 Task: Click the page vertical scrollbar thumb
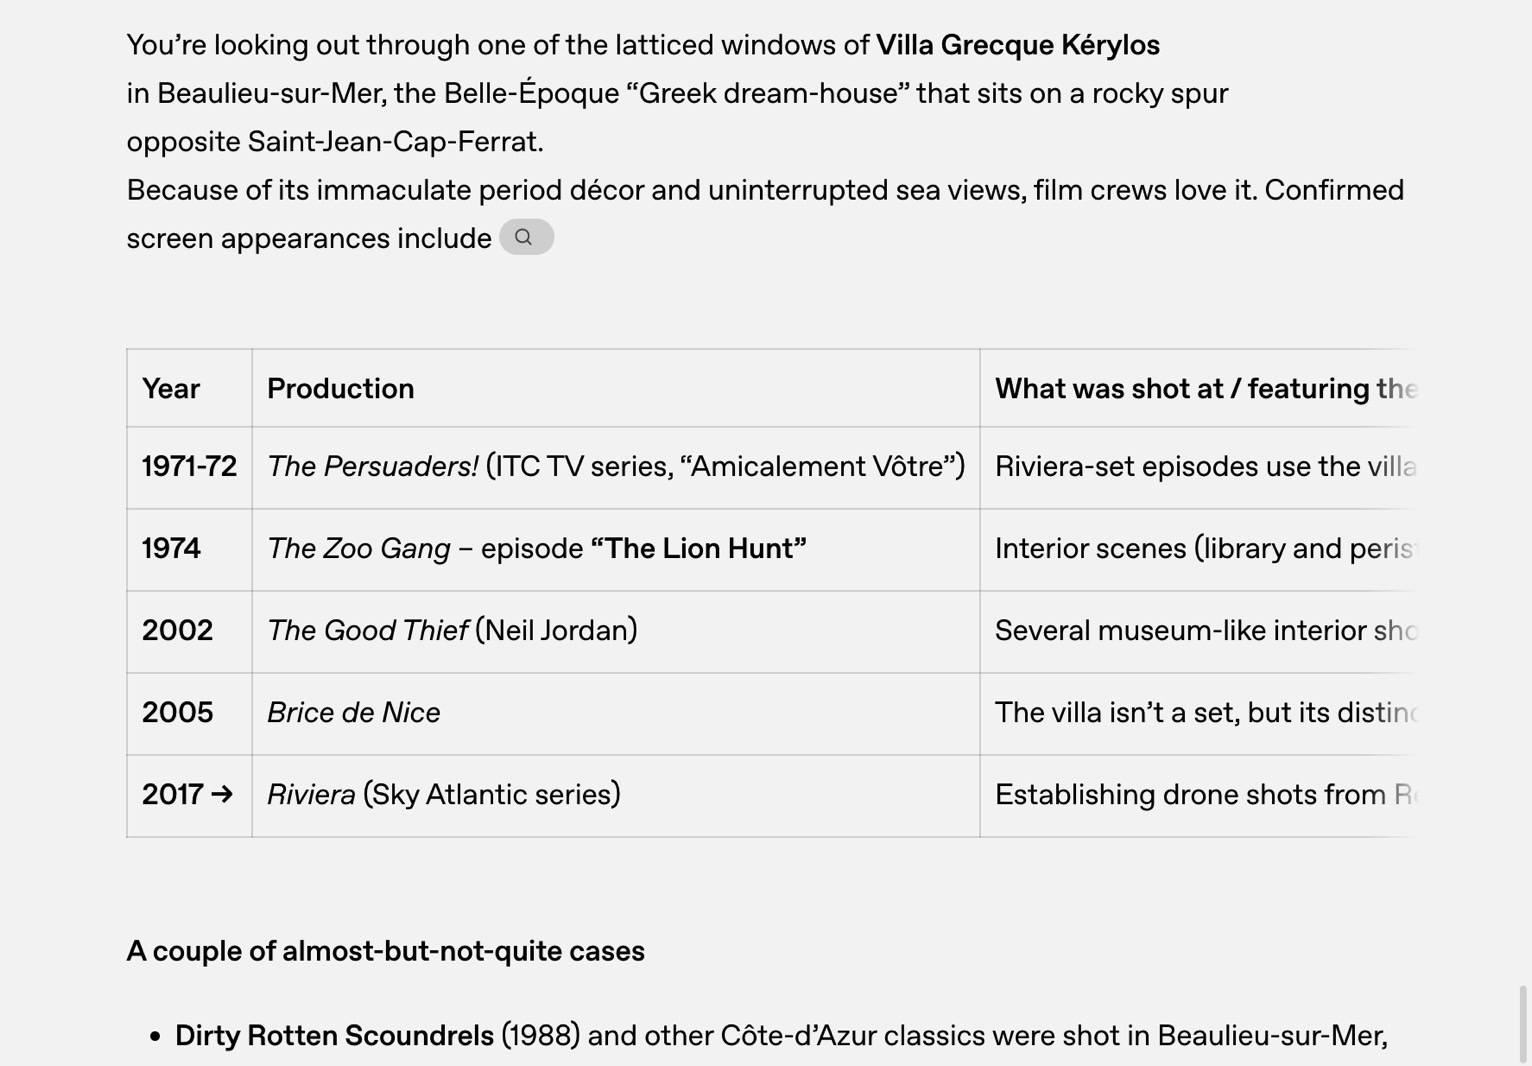point(1523,1024)
